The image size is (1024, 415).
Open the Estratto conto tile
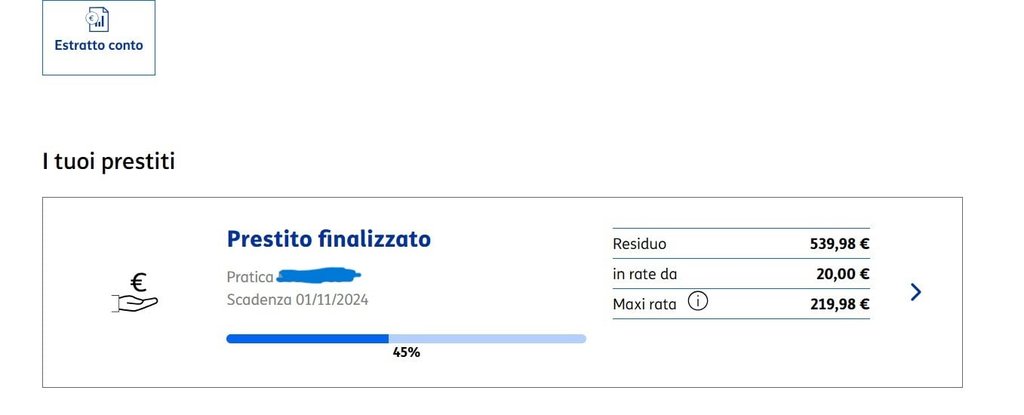tap(99, 37)
